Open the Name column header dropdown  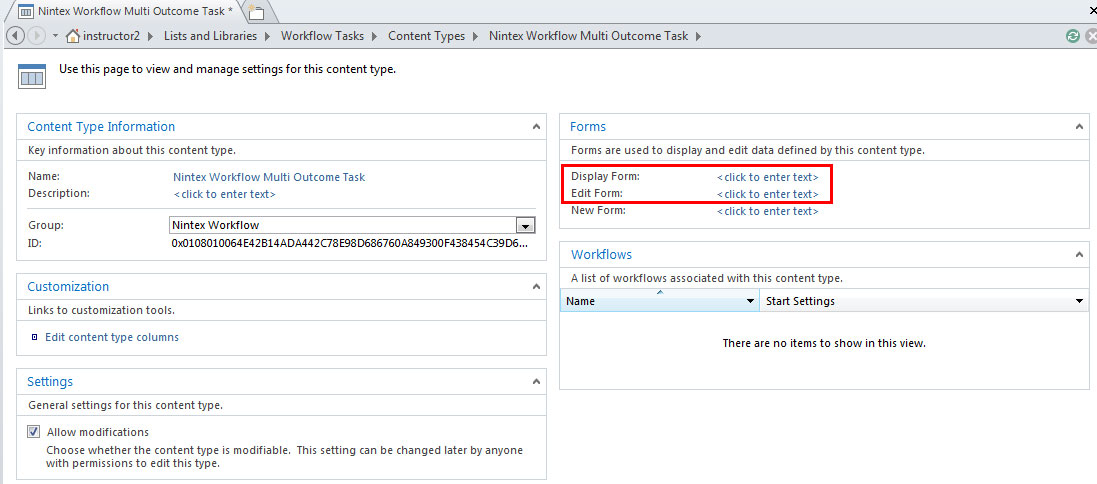pos(751,301)
